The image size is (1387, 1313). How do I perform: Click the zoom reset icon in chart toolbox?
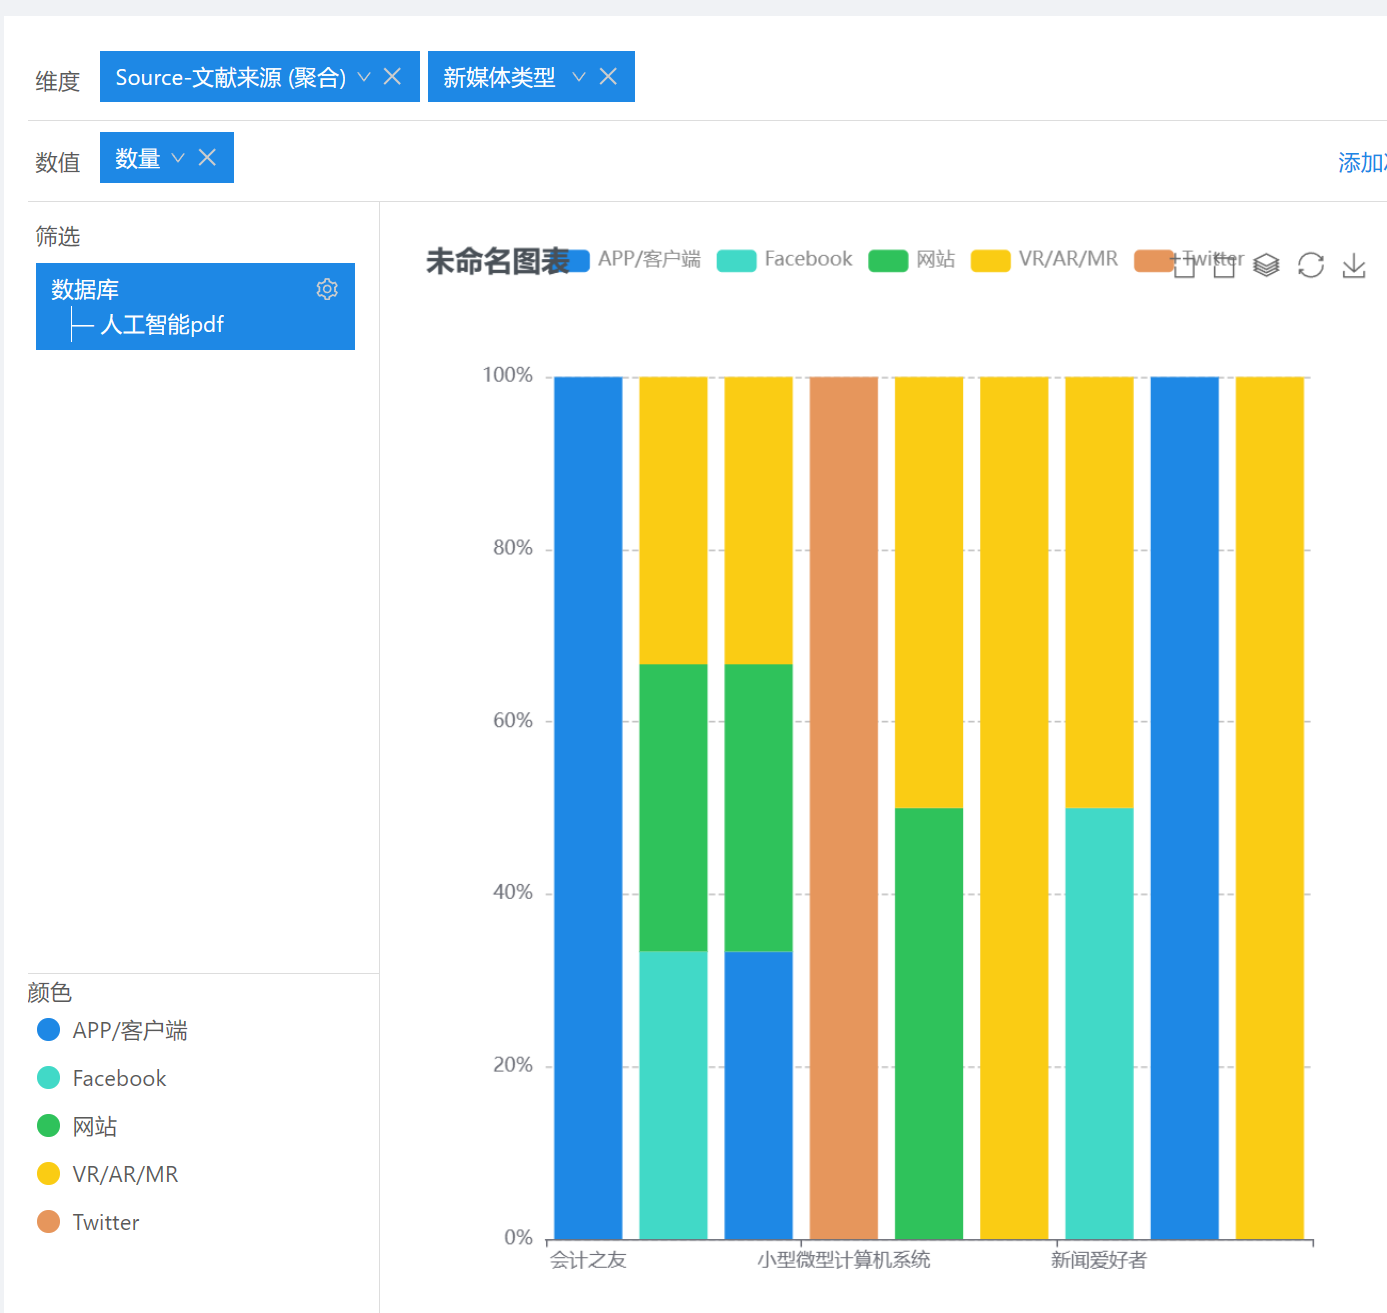pyautogui.click(x=1225, y=265)
